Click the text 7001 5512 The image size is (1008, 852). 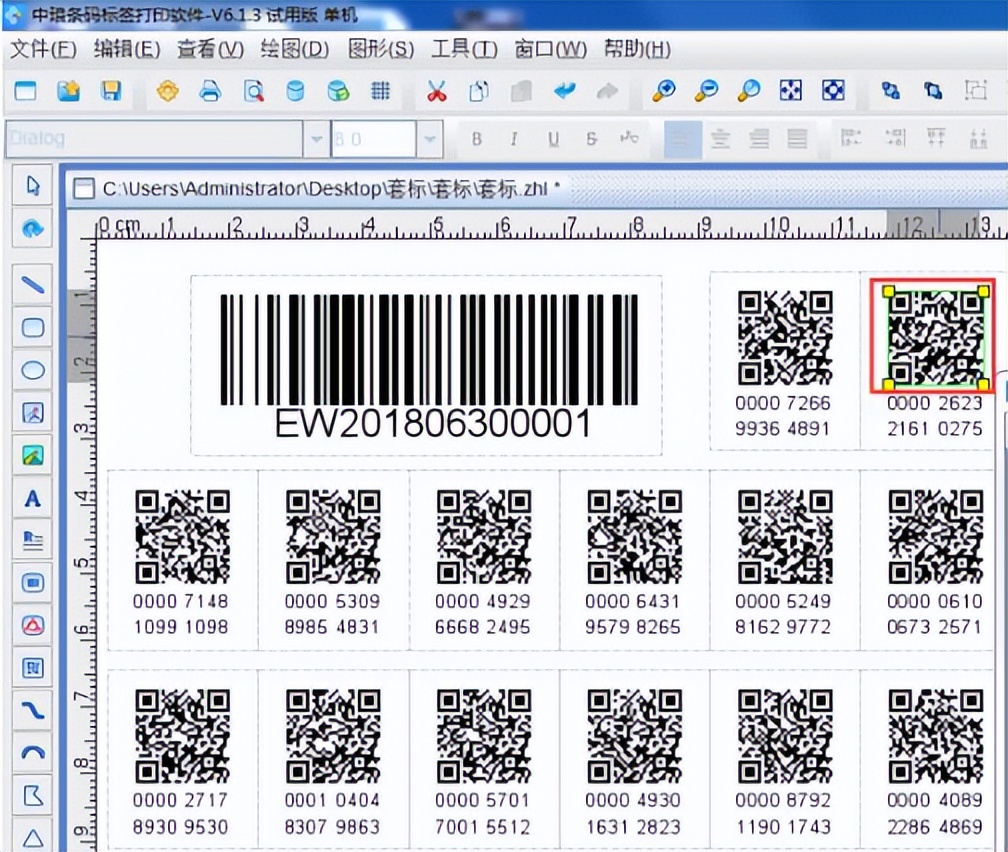pyautogui.click(x=483, y=826)
